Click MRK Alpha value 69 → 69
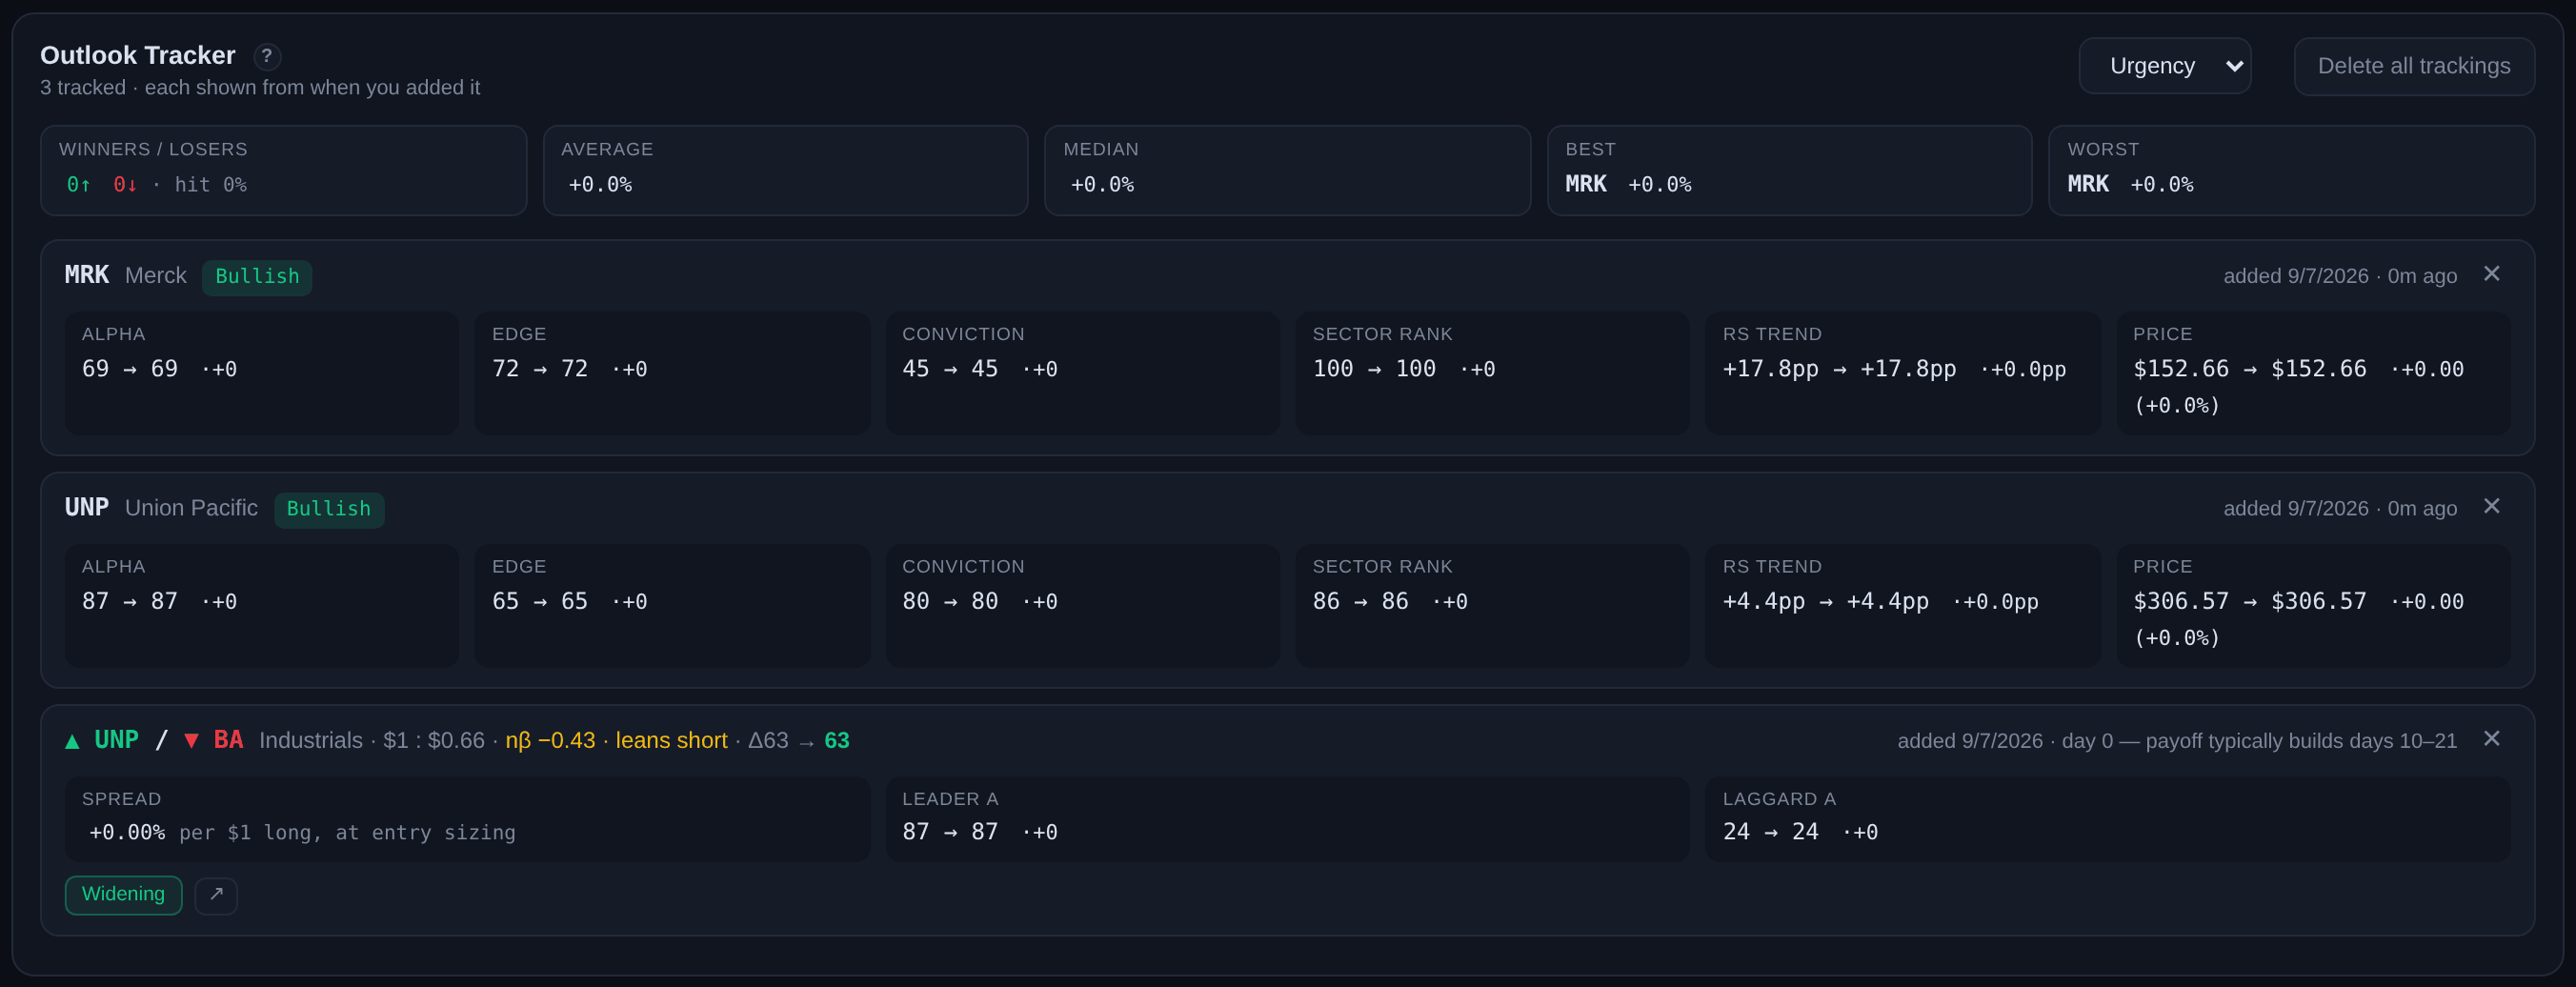Viewport: 2576px width, 987px height. (x=130, y=369)
